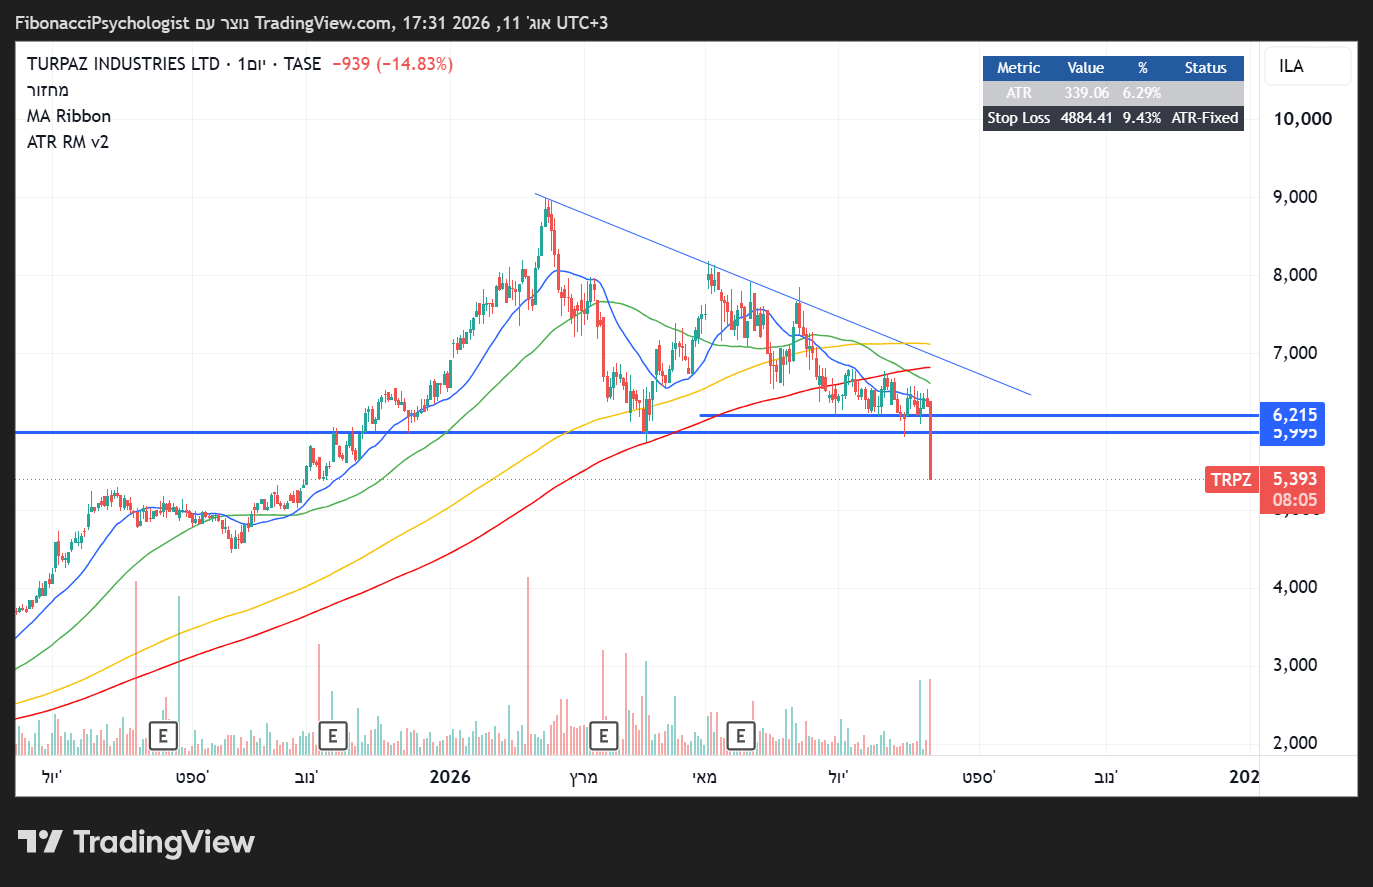This screenshot has height=887, width=1373.
Task: Open the ILA currency selector
Action: tap(1308, 66)
